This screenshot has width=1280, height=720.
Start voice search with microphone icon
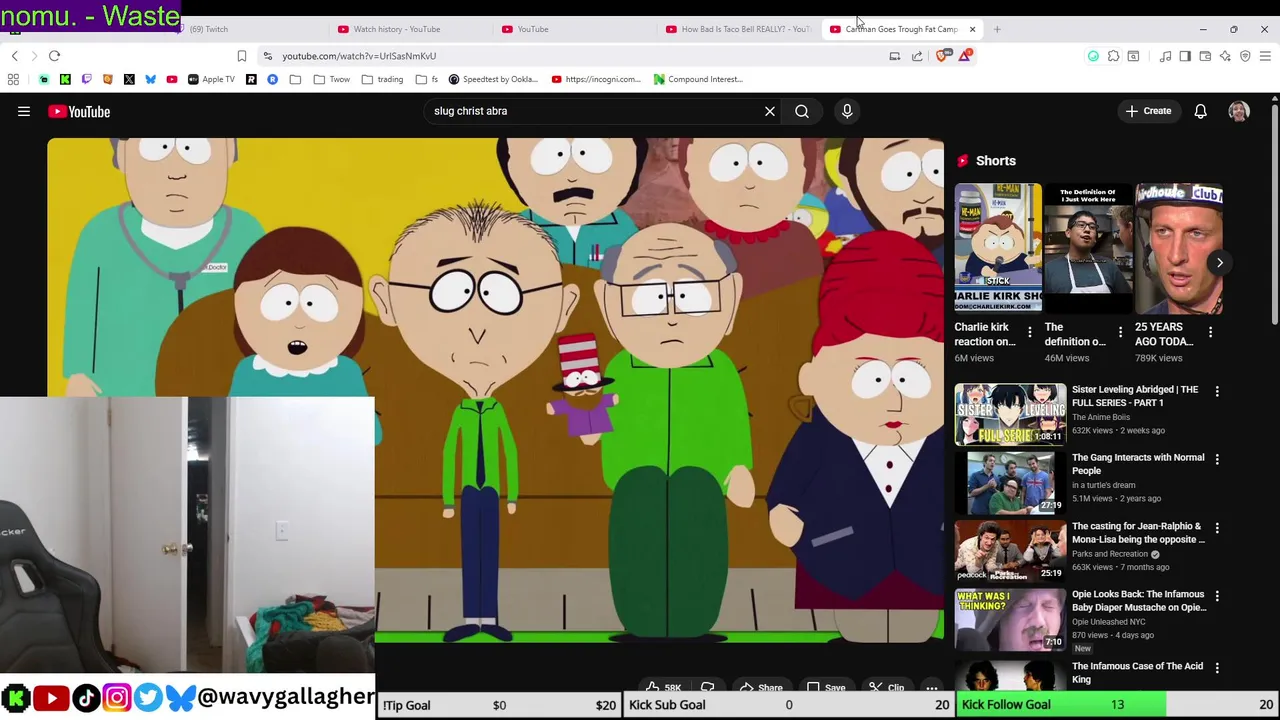click(x=847, y=111)
